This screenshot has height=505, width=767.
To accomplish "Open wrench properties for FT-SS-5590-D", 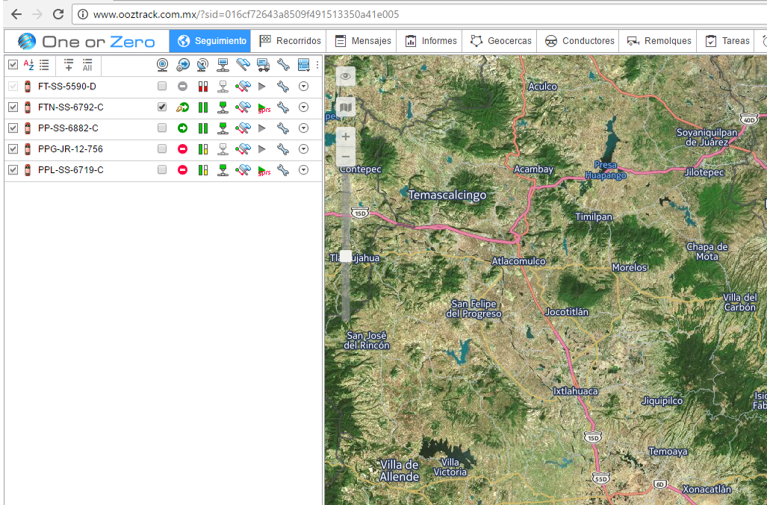I will pyautogui.click(x=283, y=87).
